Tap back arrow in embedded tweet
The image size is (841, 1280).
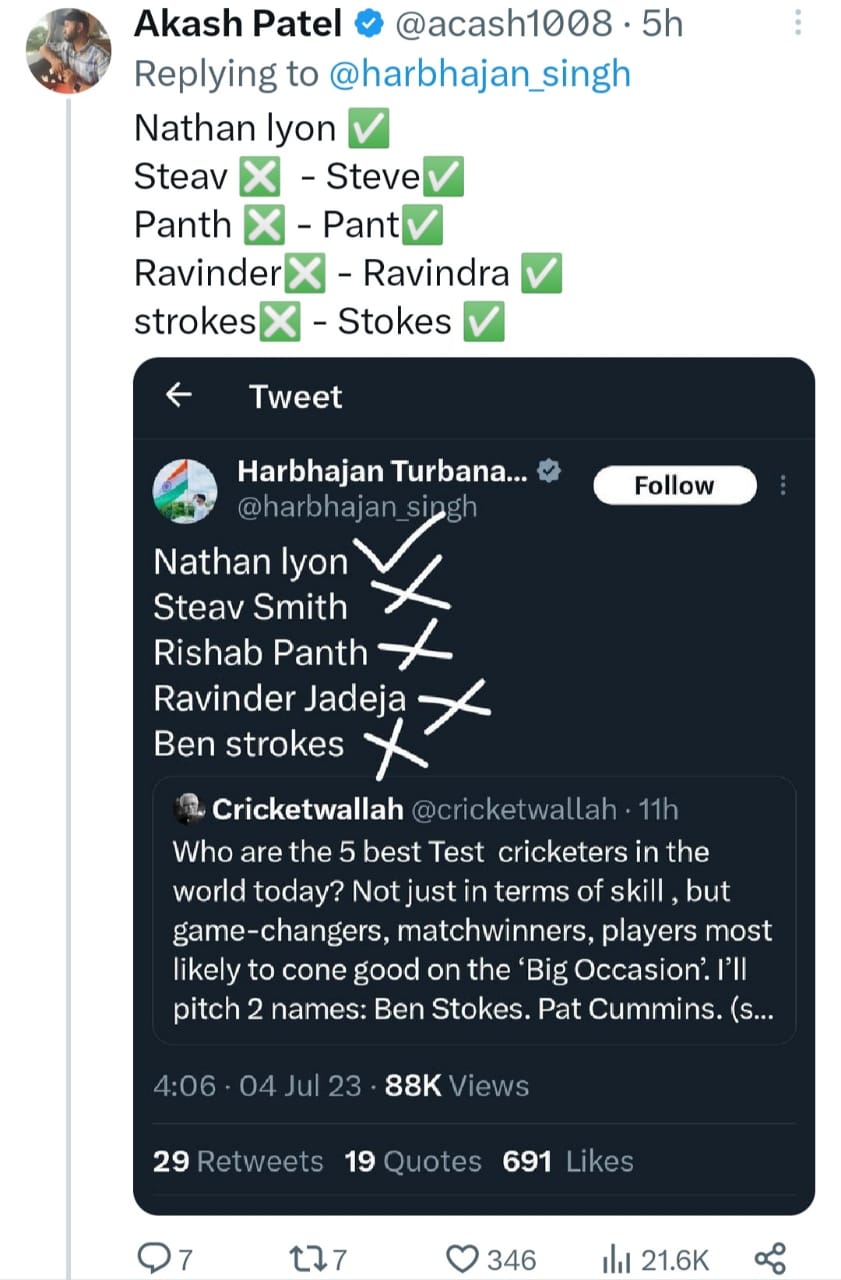coord(178,396)
